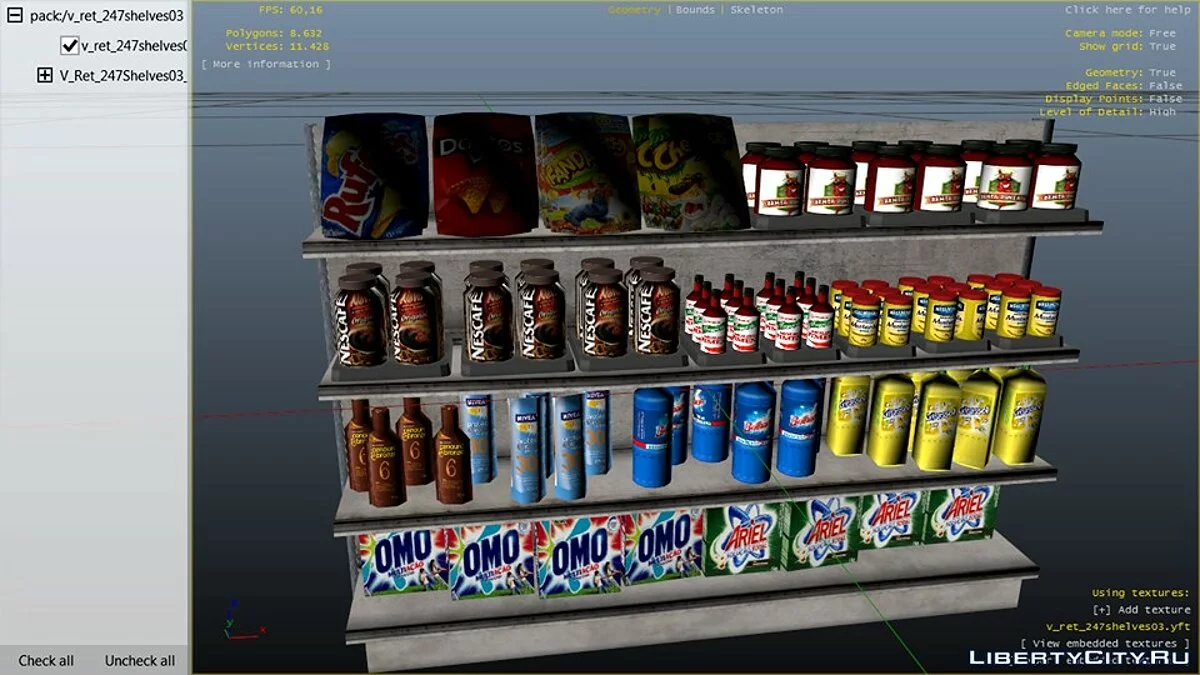1200x675 pixels.
Task: Expand the V_Ret_247Shelves03_ tree node
Action: (44, 75)
